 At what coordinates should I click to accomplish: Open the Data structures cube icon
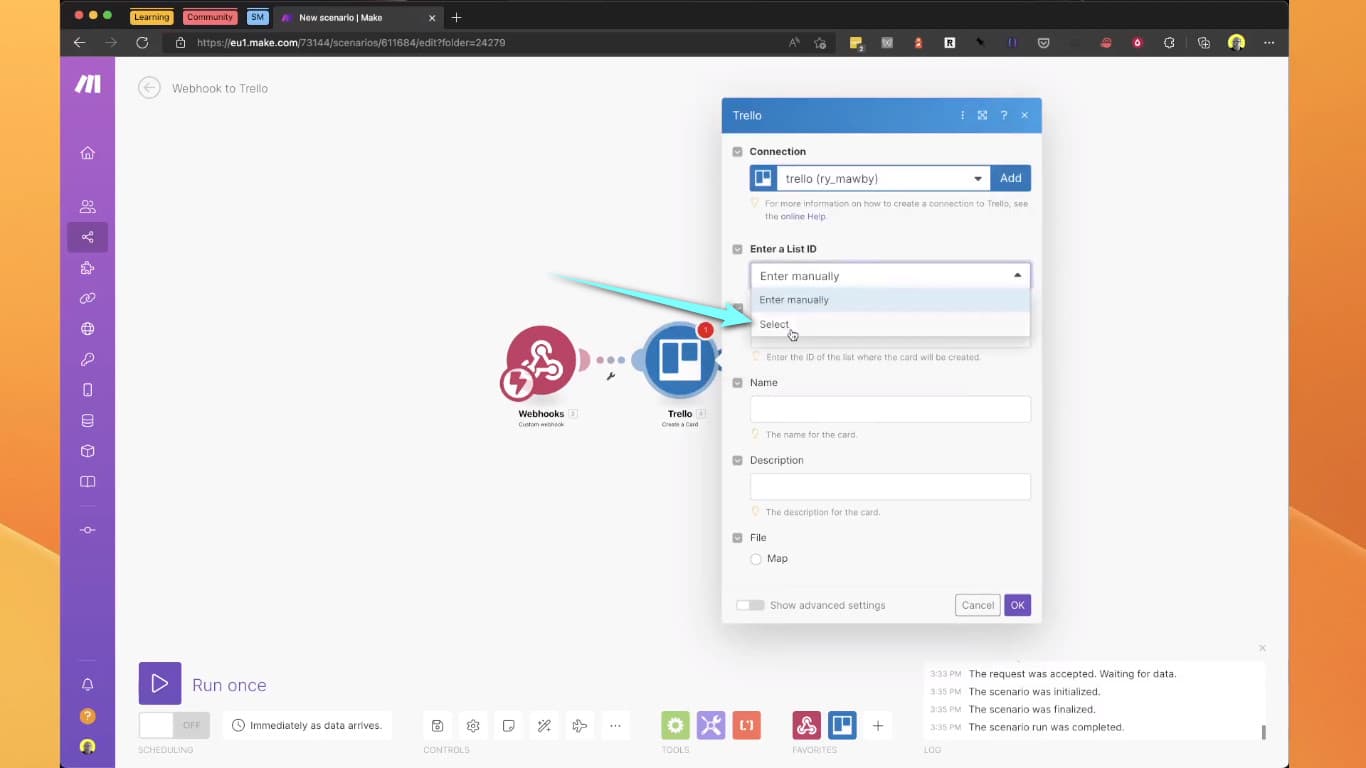coord(87,451)
